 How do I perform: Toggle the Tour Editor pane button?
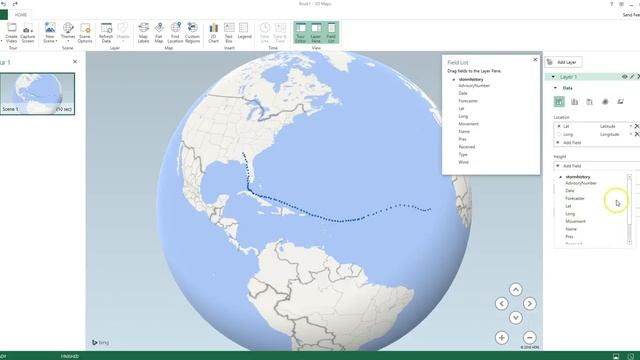(300, 33)
